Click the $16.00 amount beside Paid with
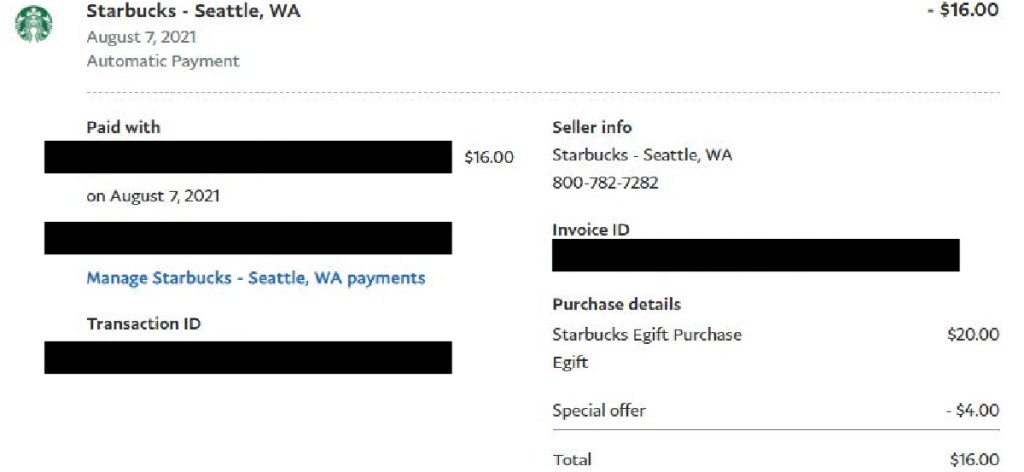 489,157
